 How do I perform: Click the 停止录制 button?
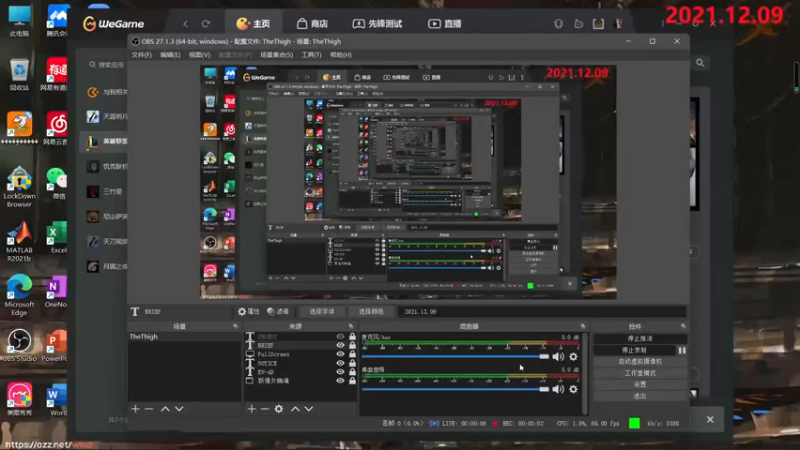[635, 351]
